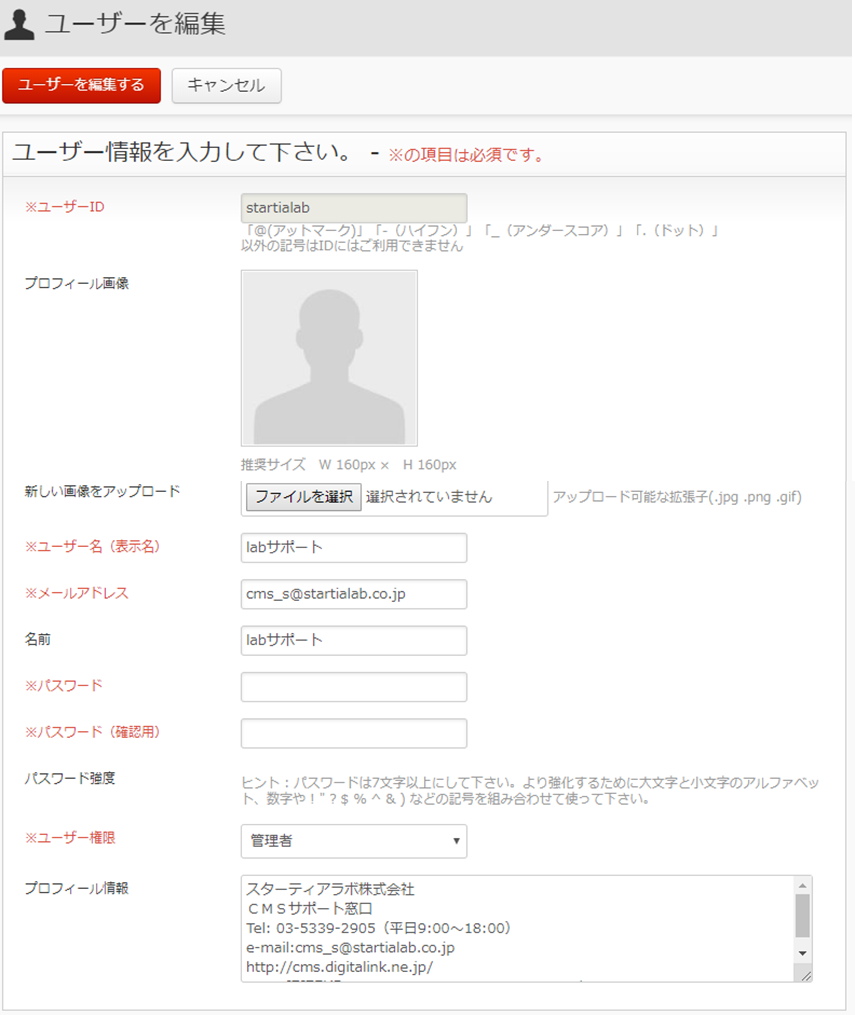Click the ユーザーID field containing startialab
This screenshot has height=1015, width=855.
pos(353,208)
